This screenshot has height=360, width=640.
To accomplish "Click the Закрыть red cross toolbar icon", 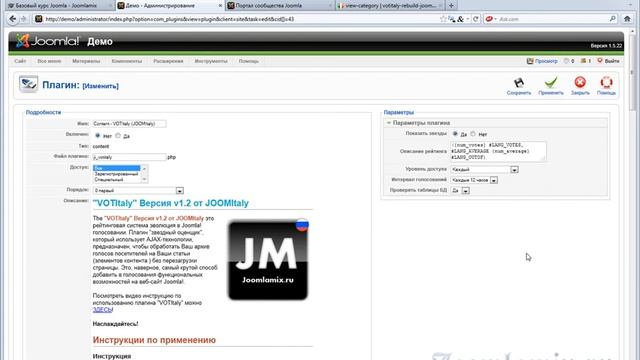I will (x=580, y=82).
